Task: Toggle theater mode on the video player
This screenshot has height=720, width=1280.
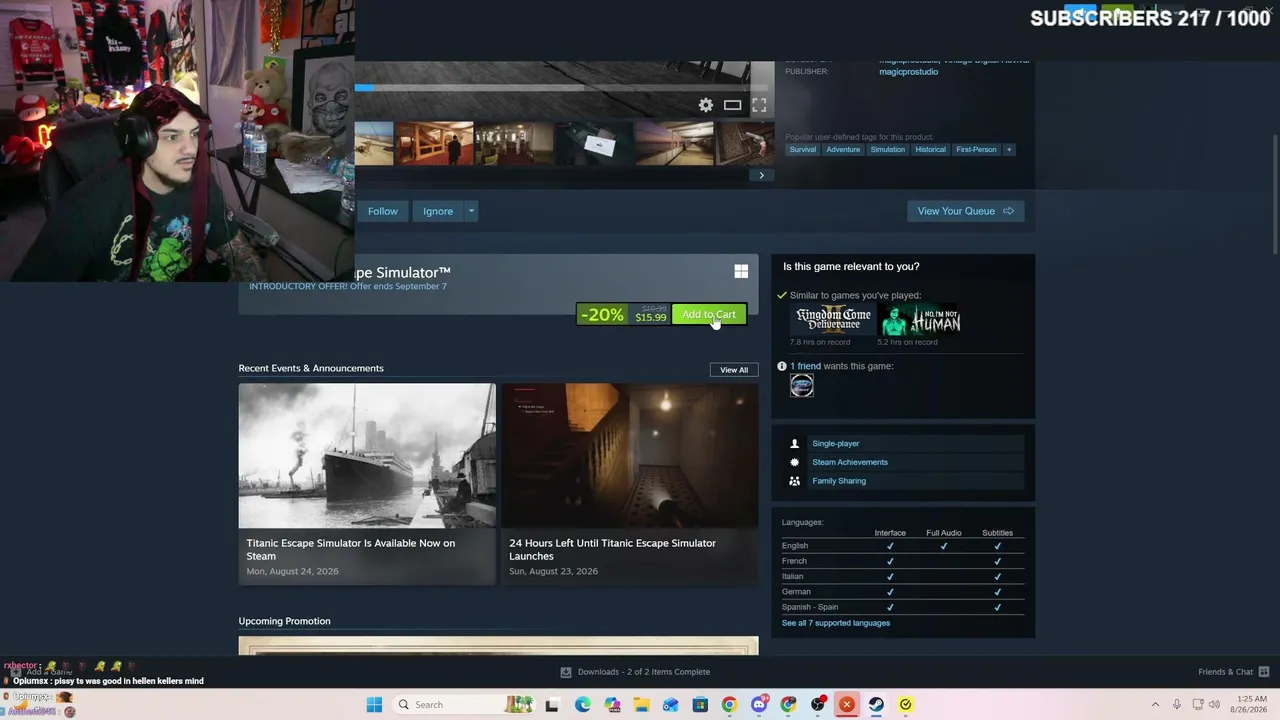Action: tap(733, 105)
